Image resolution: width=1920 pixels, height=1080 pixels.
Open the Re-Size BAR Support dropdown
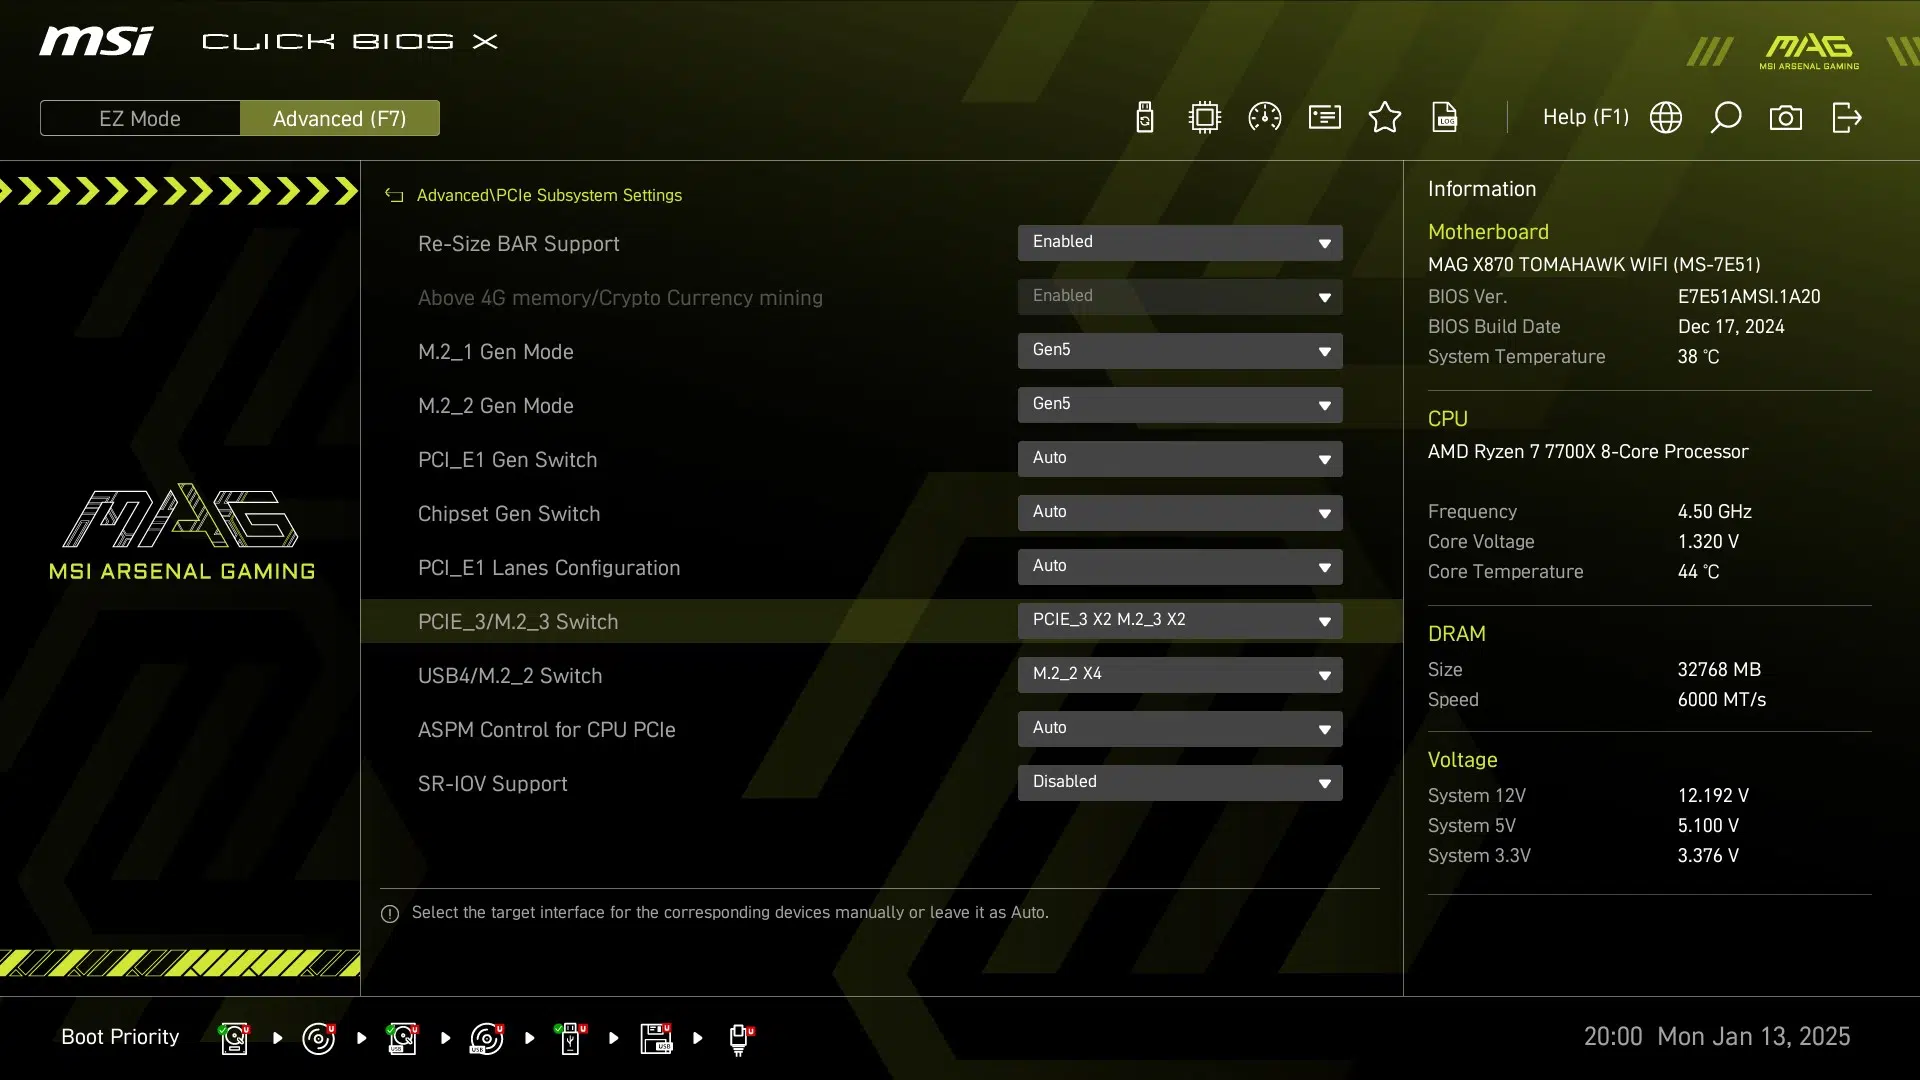1180,243
